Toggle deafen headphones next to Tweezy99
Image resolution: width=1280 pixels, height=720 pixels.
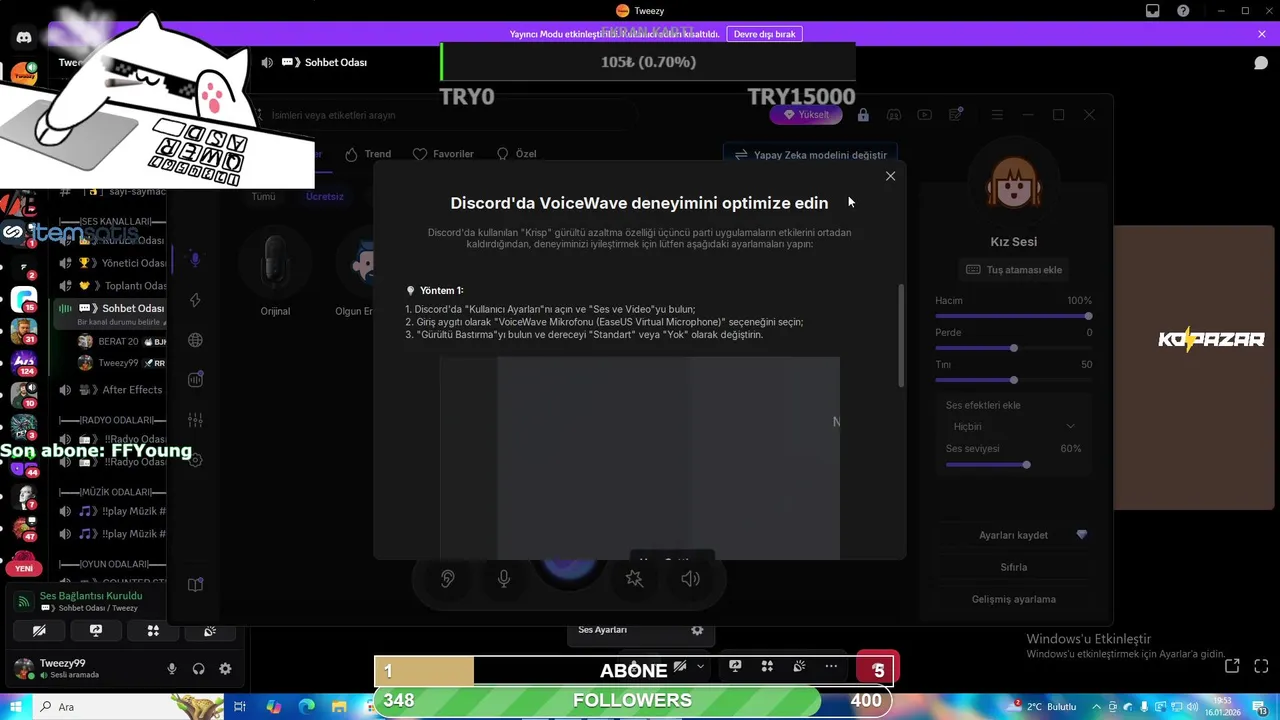(199, 669)
